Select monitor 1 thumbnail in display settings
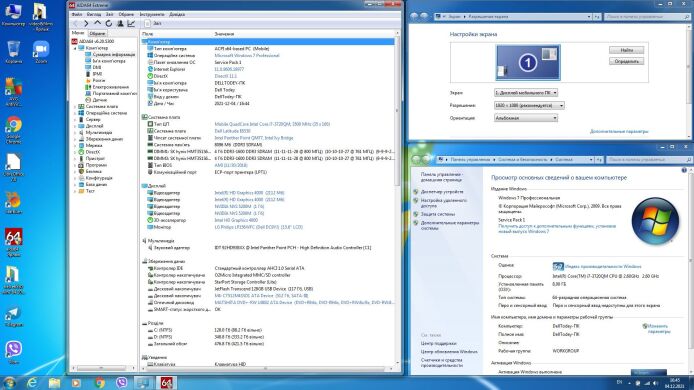Image resolution: width=694 pixels, height=390 pixels. [528, 62]
